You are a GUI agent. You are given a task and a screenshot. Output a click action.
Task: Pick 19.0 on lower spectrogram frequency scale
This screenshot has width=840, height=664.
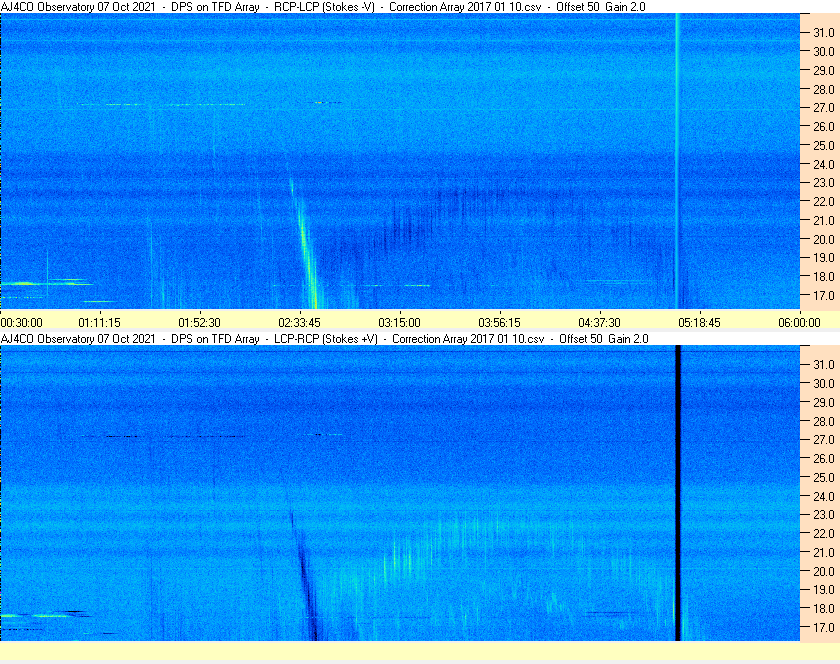click(824, 590)
